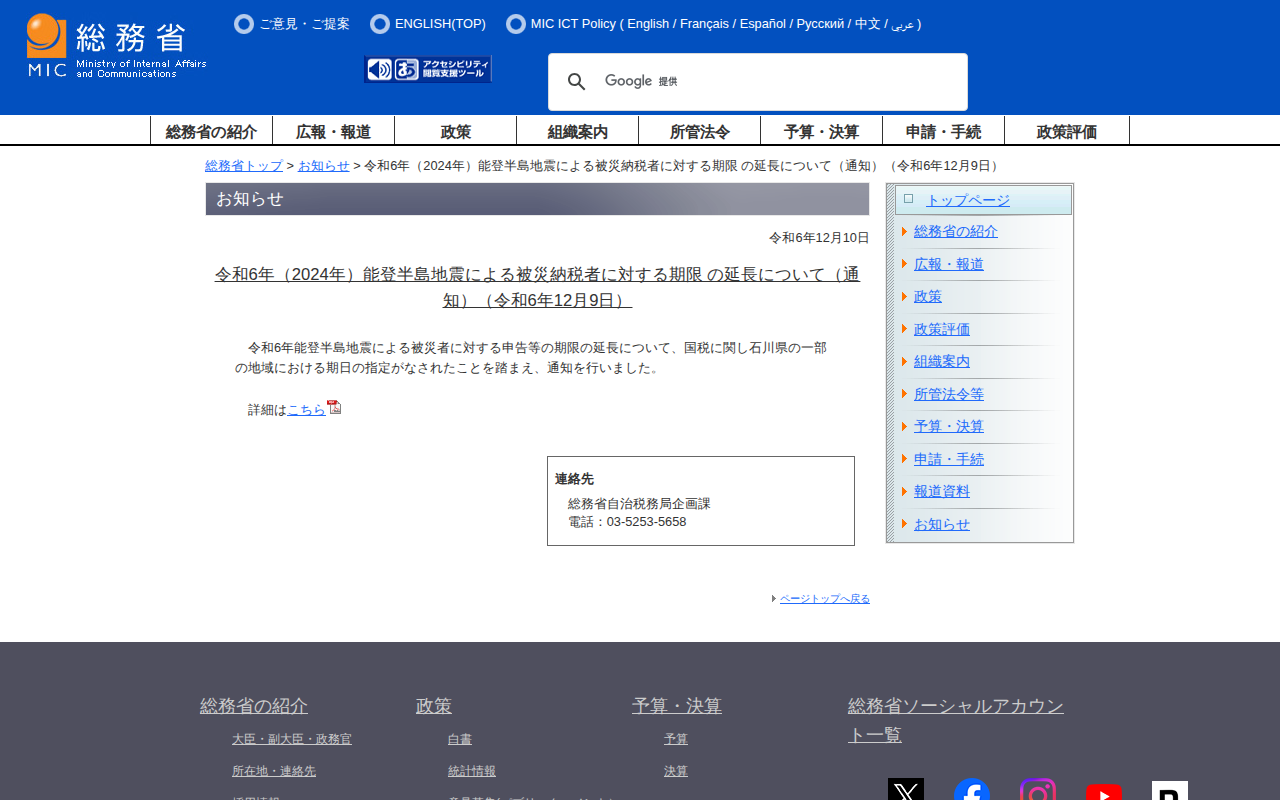The width and height of the screenshot is (1280, 800).
Task: Expand 所管法令等 in the right sidebar
Action: (x=948, y=394)
